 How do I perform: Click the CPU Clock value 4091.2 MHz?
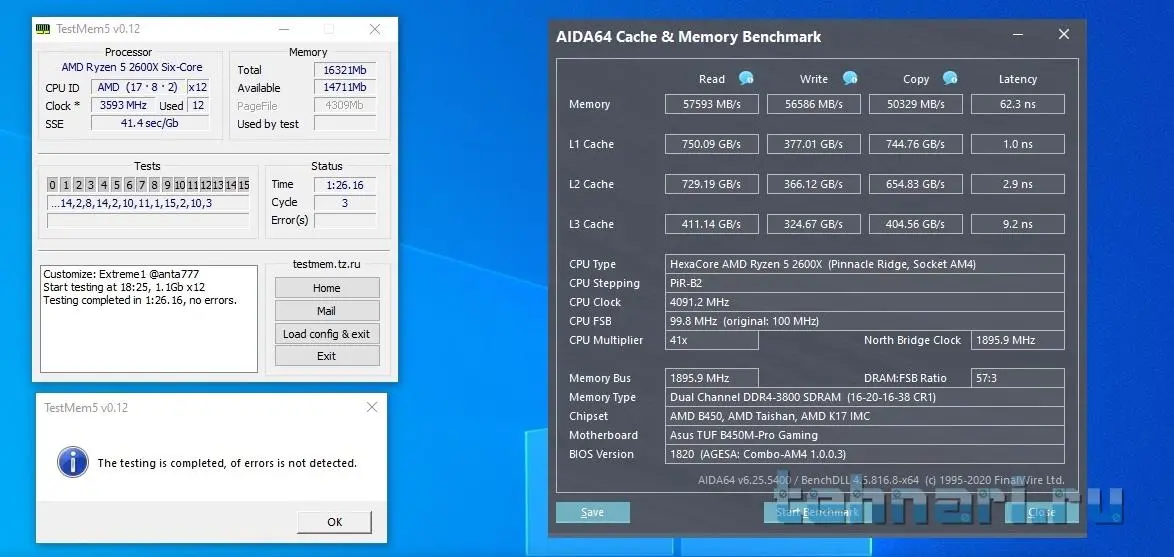(865, 302)
